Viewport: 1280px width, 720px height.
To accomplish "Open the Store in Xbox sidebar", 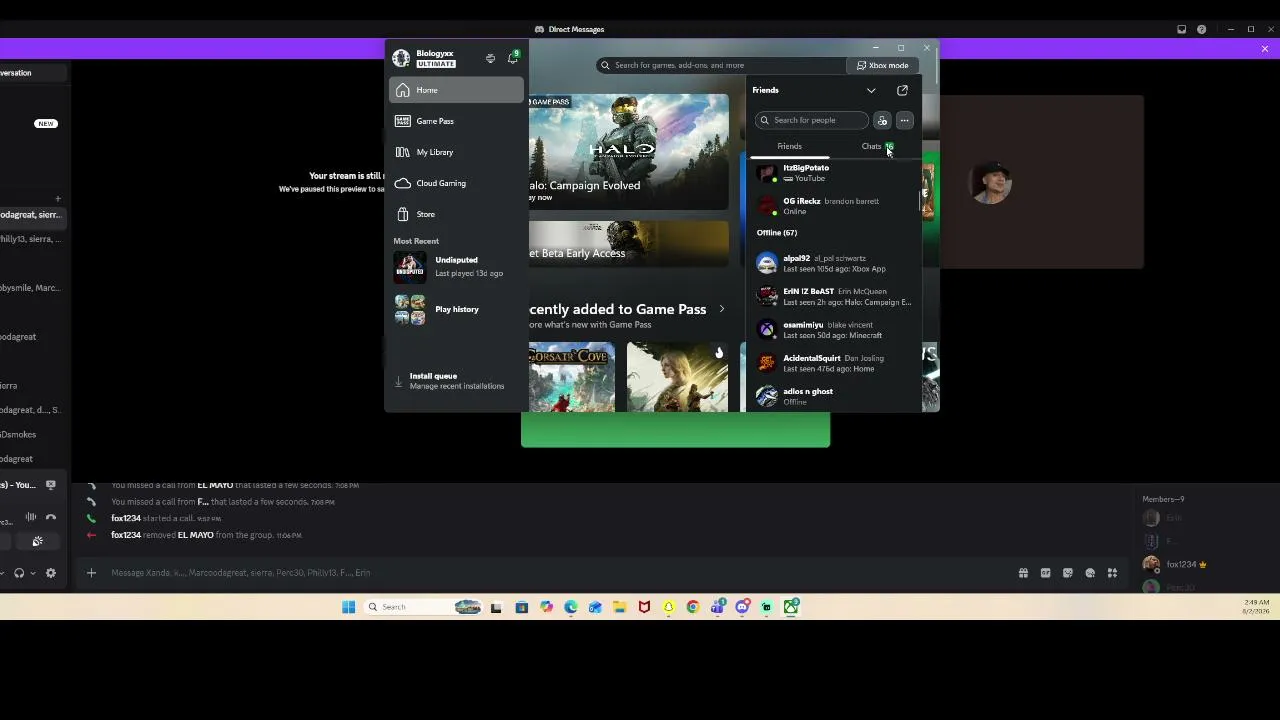I will tap(456, 214).
